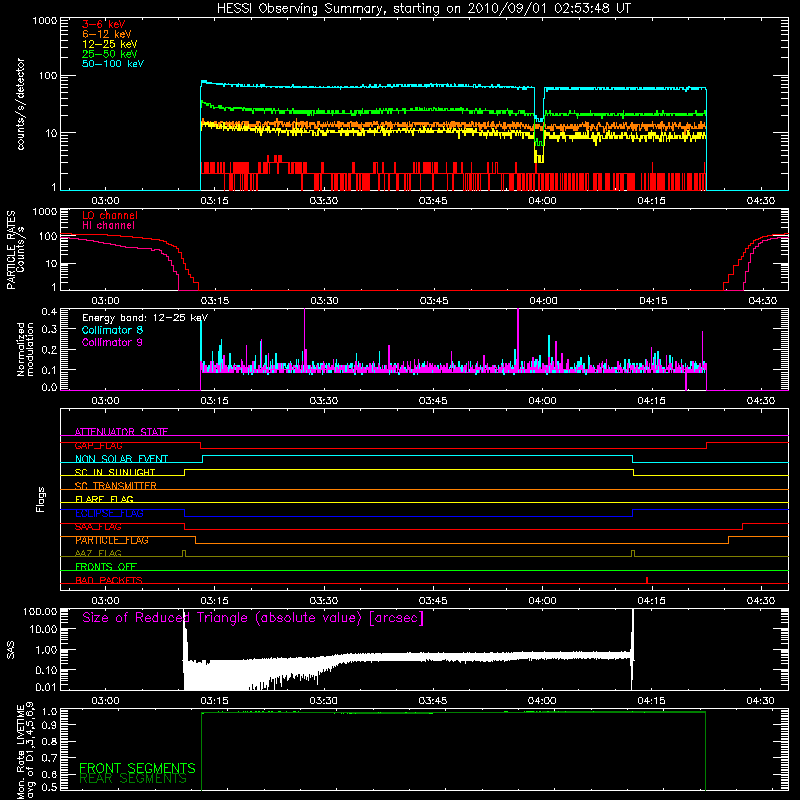This screenshot has width=800, height=800.
Task: Select the orange 6-12 keV legend entry
Action: [106, 34]
